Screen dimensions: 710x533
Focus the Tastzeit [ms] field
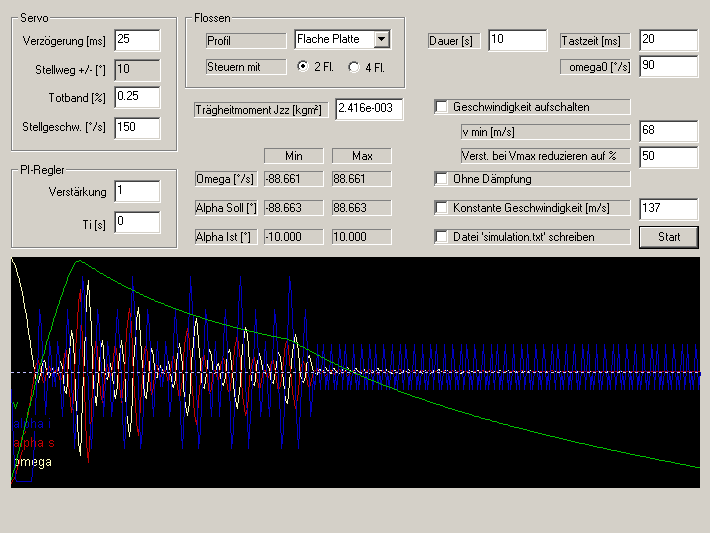668,40
